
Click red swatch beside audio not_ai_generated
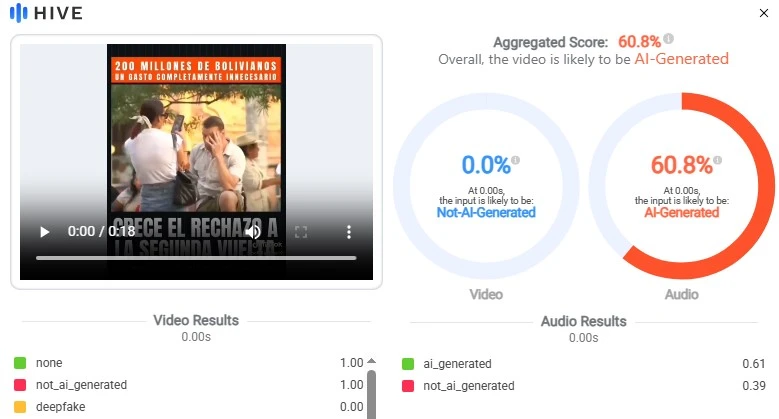point(407,386)
